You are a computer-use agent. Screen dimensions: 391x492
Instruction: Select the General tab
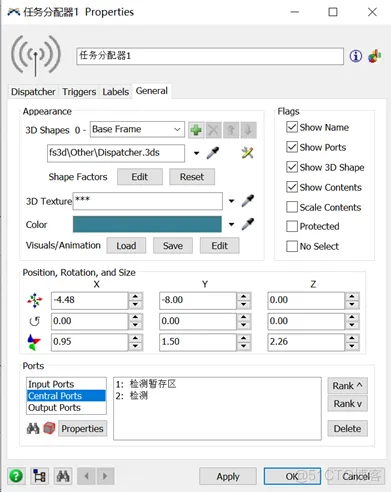152,91
